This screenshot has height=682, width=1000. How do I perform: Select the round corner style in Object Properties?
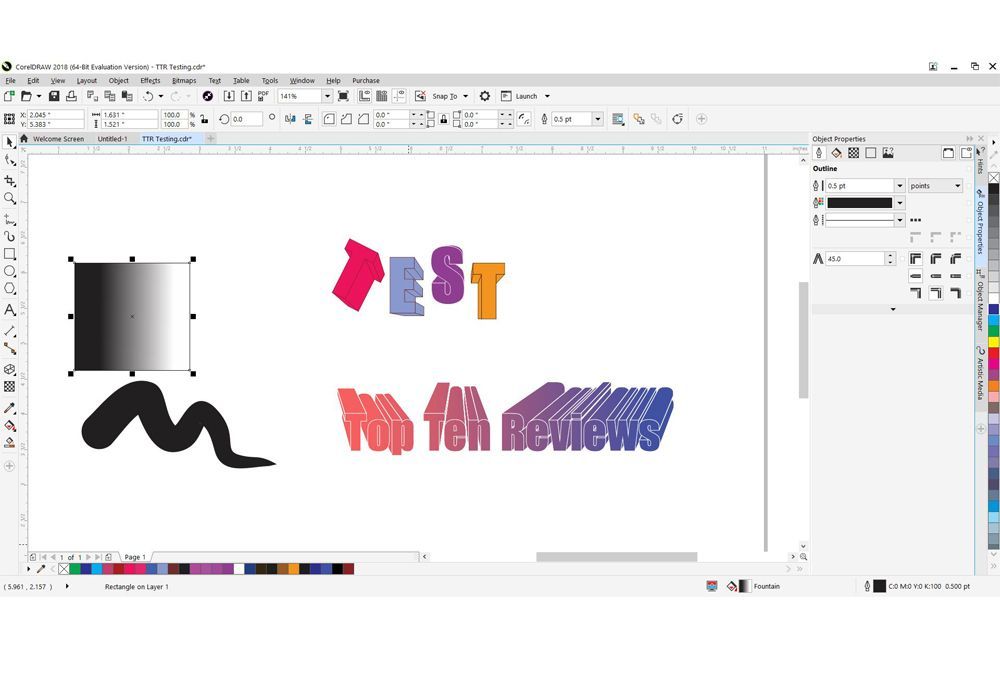pos(936,257)
